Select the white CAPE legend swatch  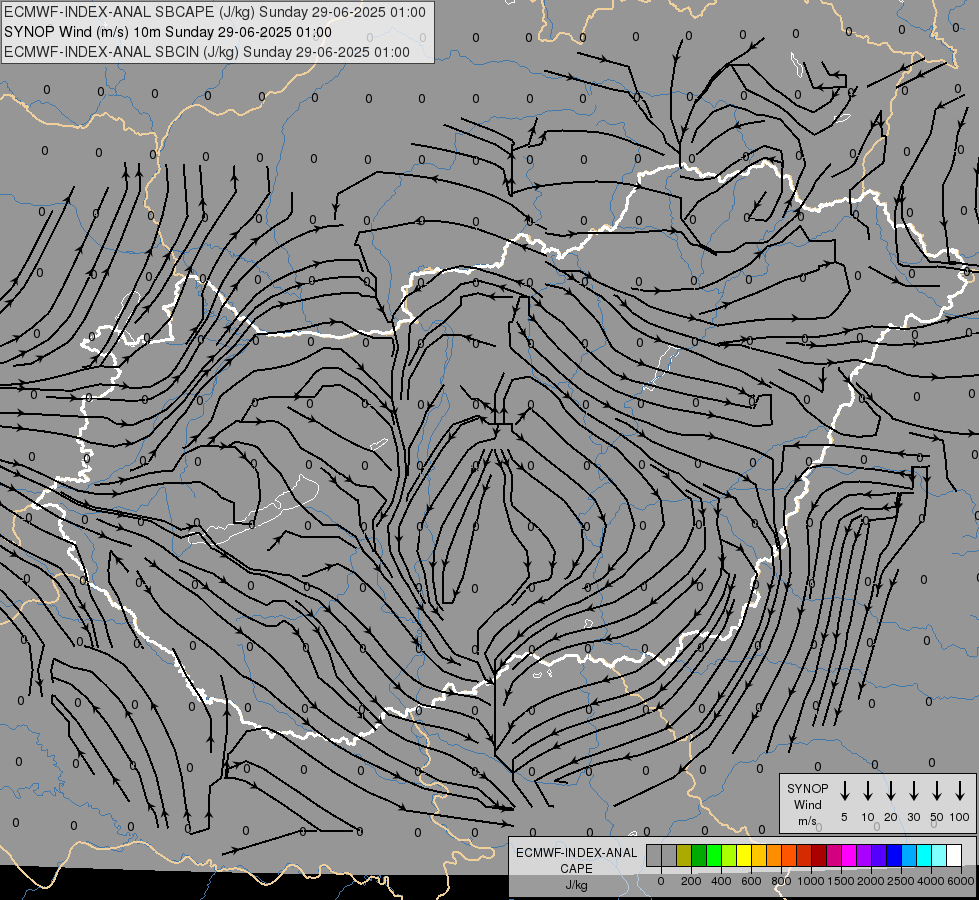954,855
